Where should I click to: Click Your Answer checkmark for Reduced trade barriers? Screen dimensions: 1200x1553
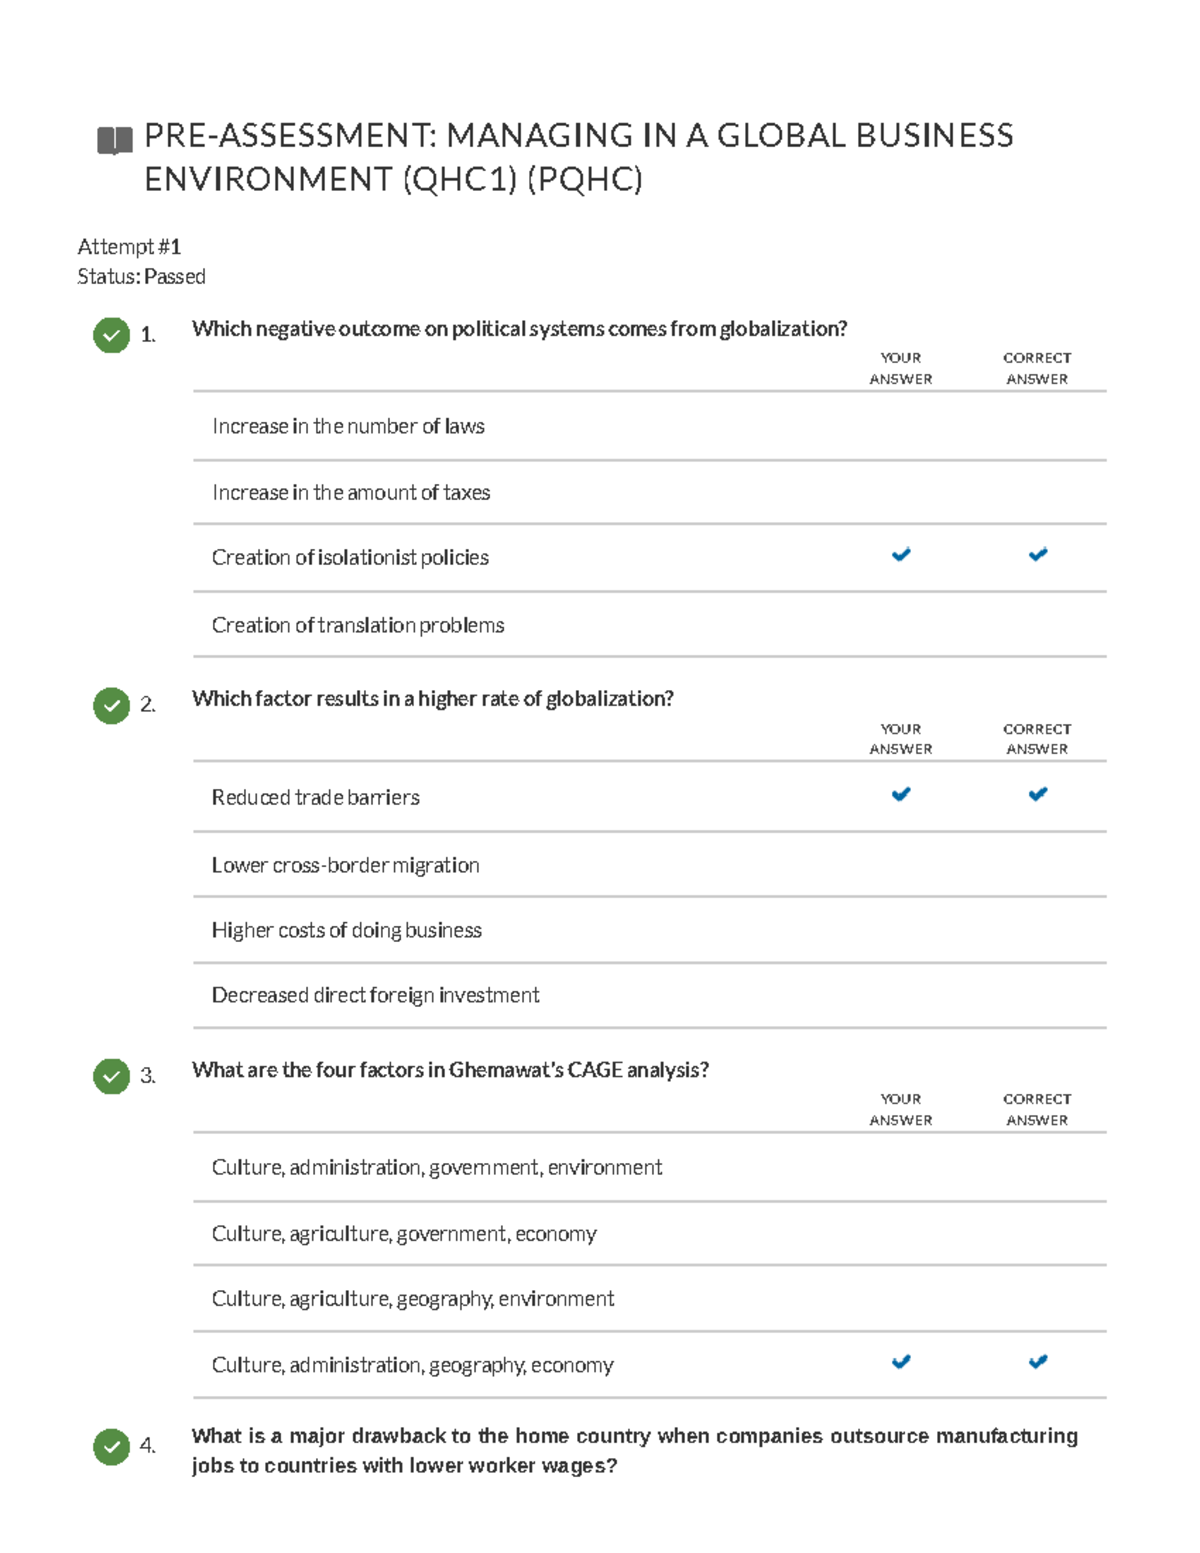tap(901, 794)
